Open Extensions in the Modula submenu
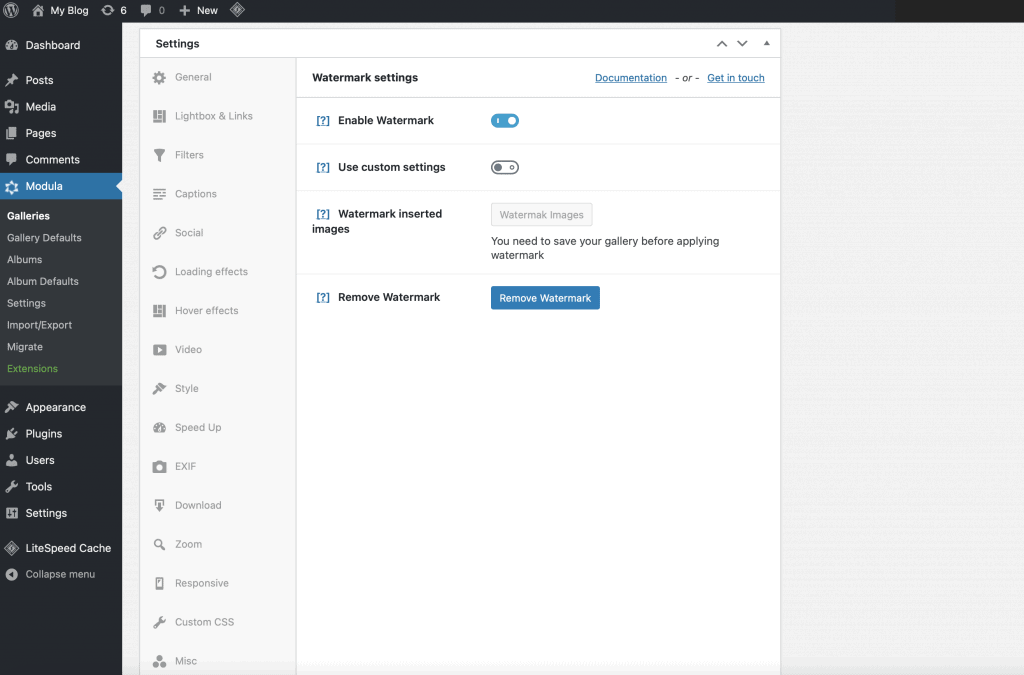Screen dimensions: 1024x675 32,369
